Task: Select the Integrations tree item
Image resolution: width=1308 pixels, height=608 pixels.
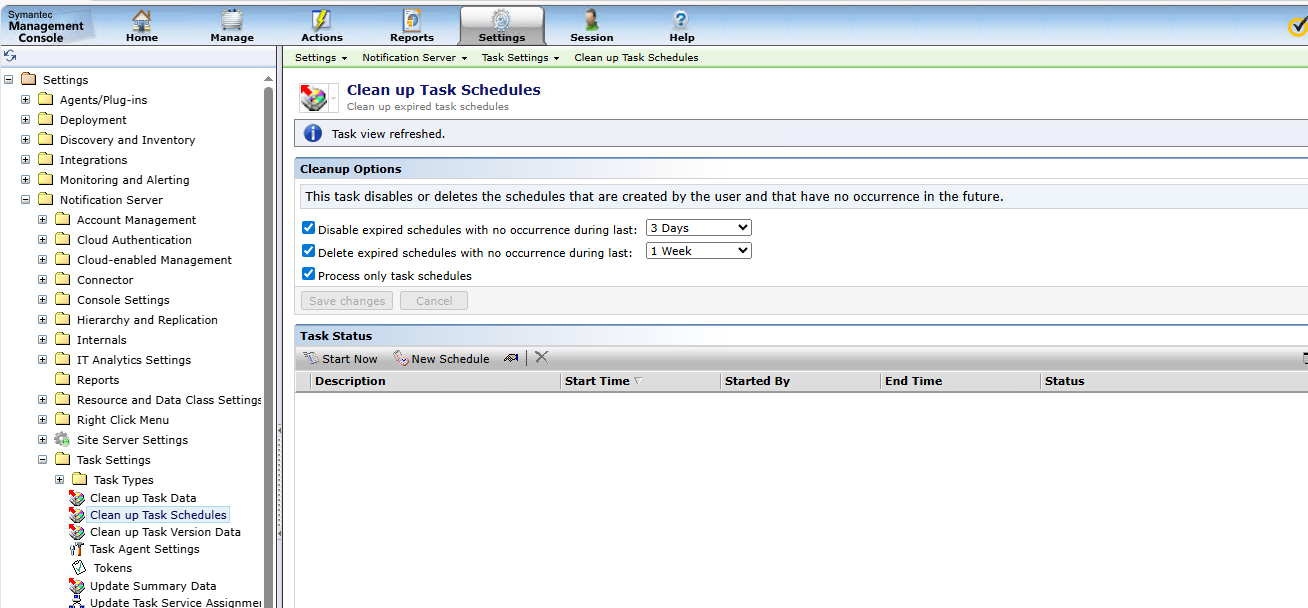Action: click(x=93, y=160)
